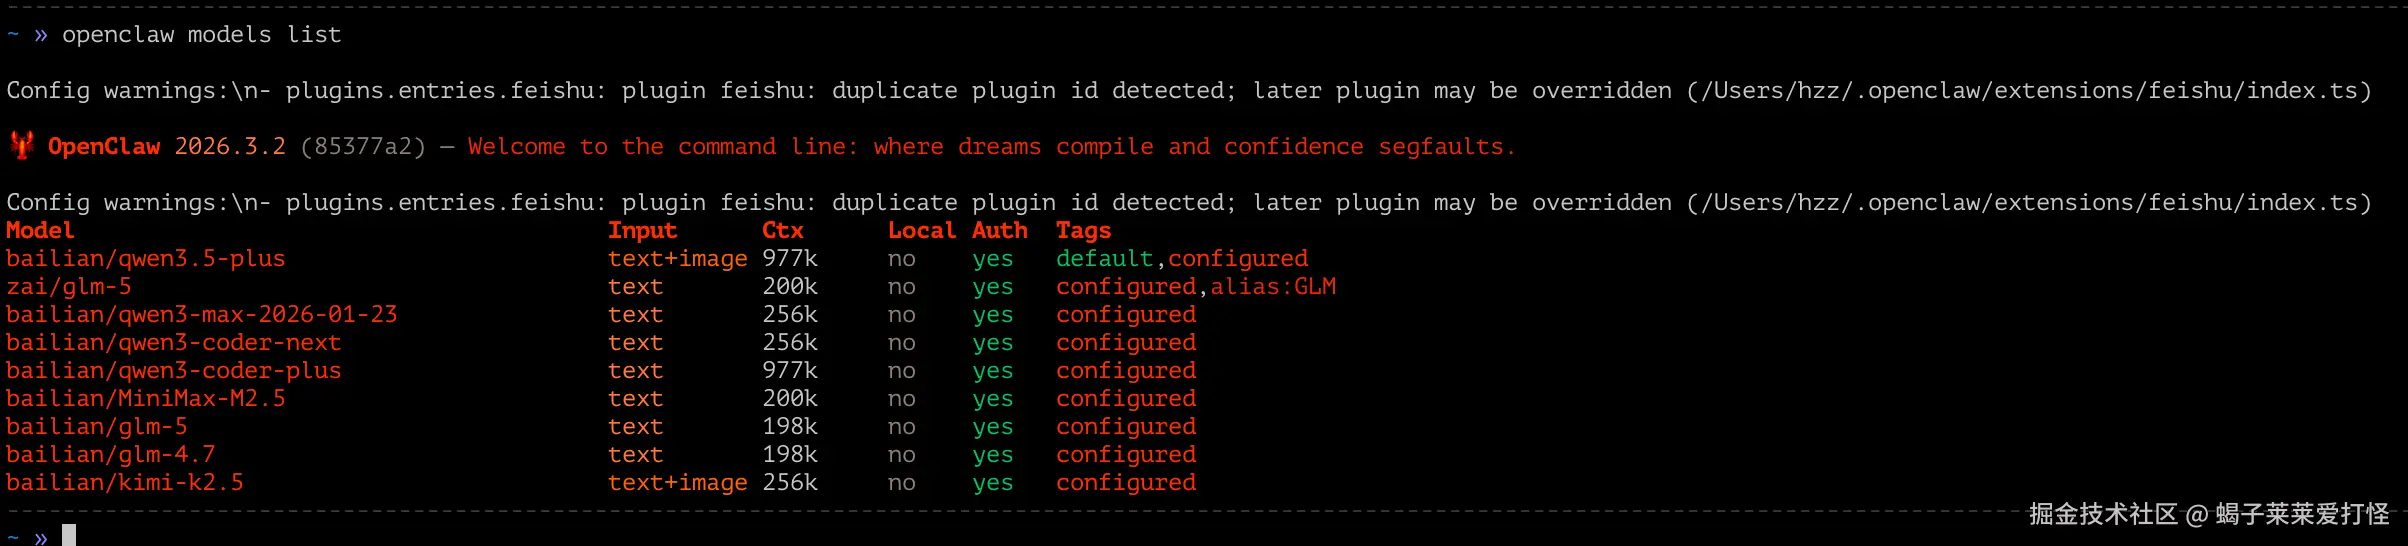Viewport: 2408px width, 546px height.
Task: Click the green default tag
Action: click(1104, 259)
